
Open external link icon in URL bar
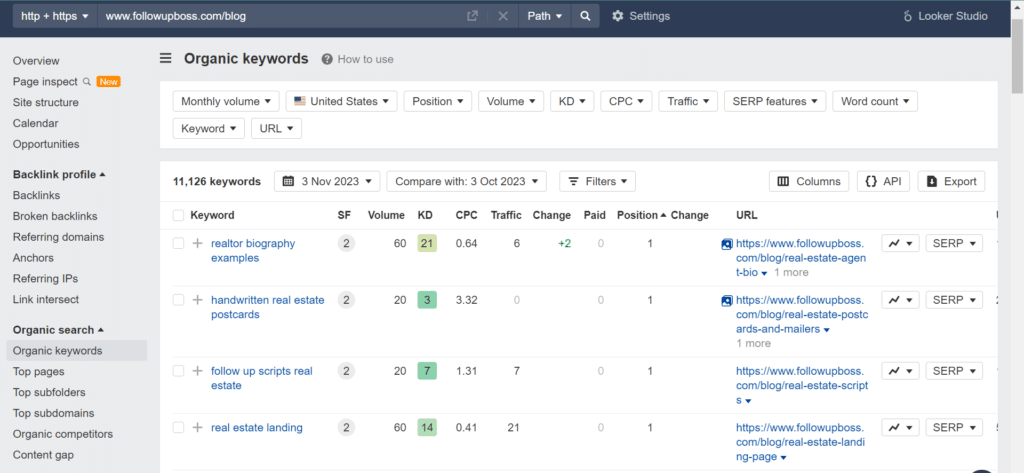coord(472,16)
